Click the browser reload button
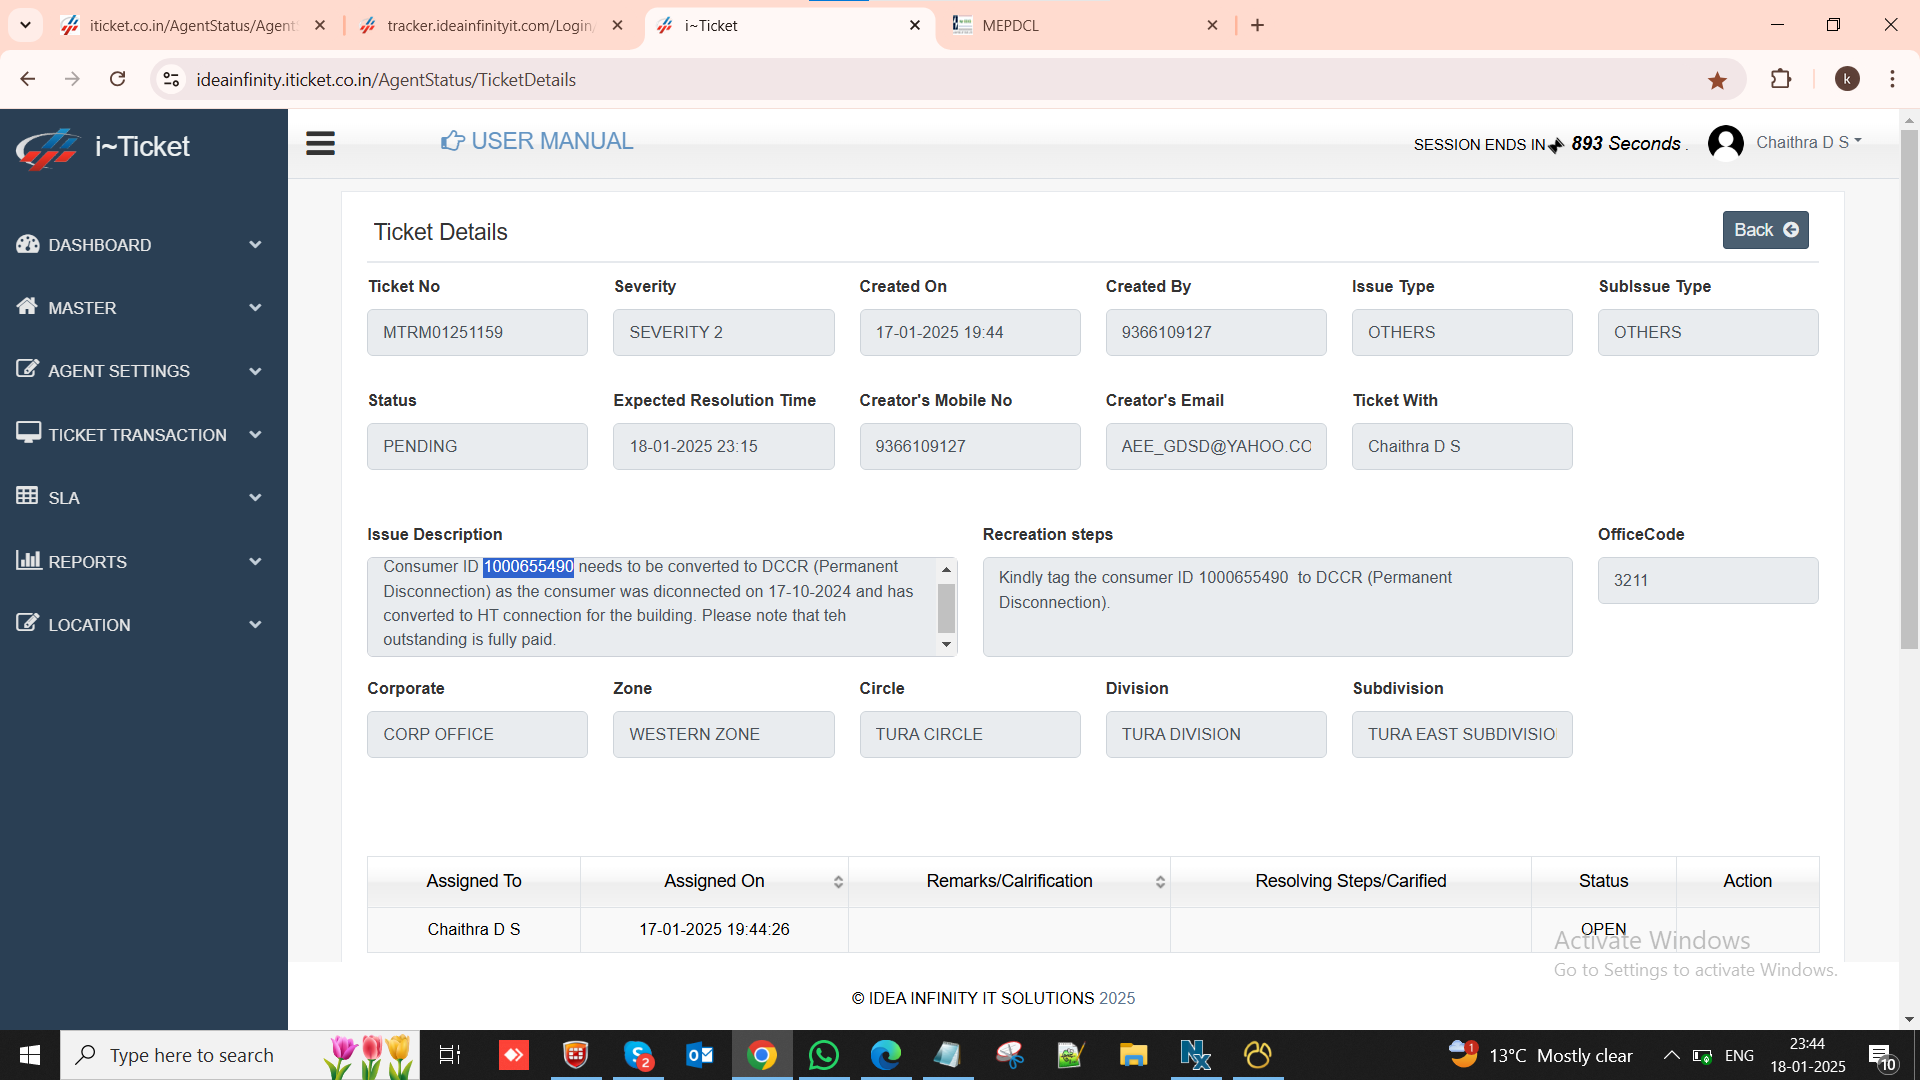The width and height of the screenshot is (1920, 1080). click(x=117, y=79)
